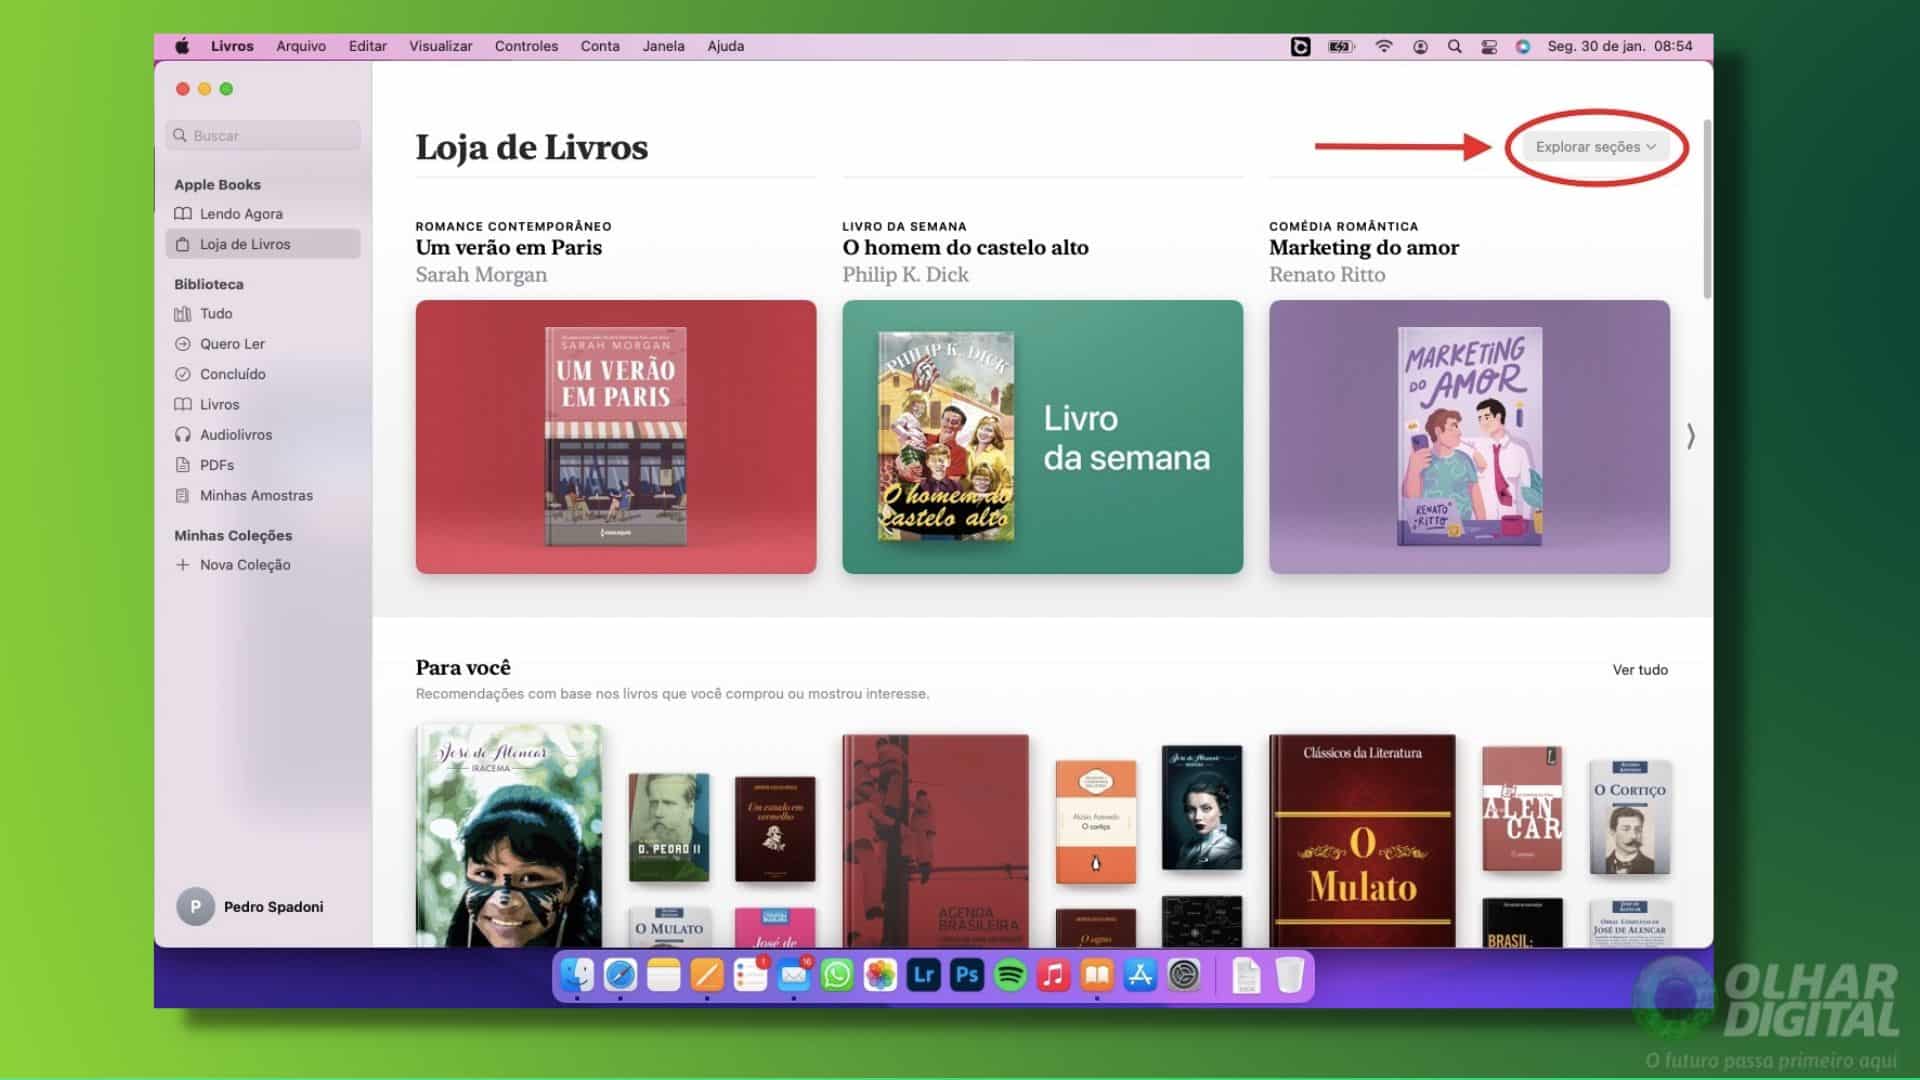
Task: Open Control Center in menu bar
Action: tap(1489, 46)
